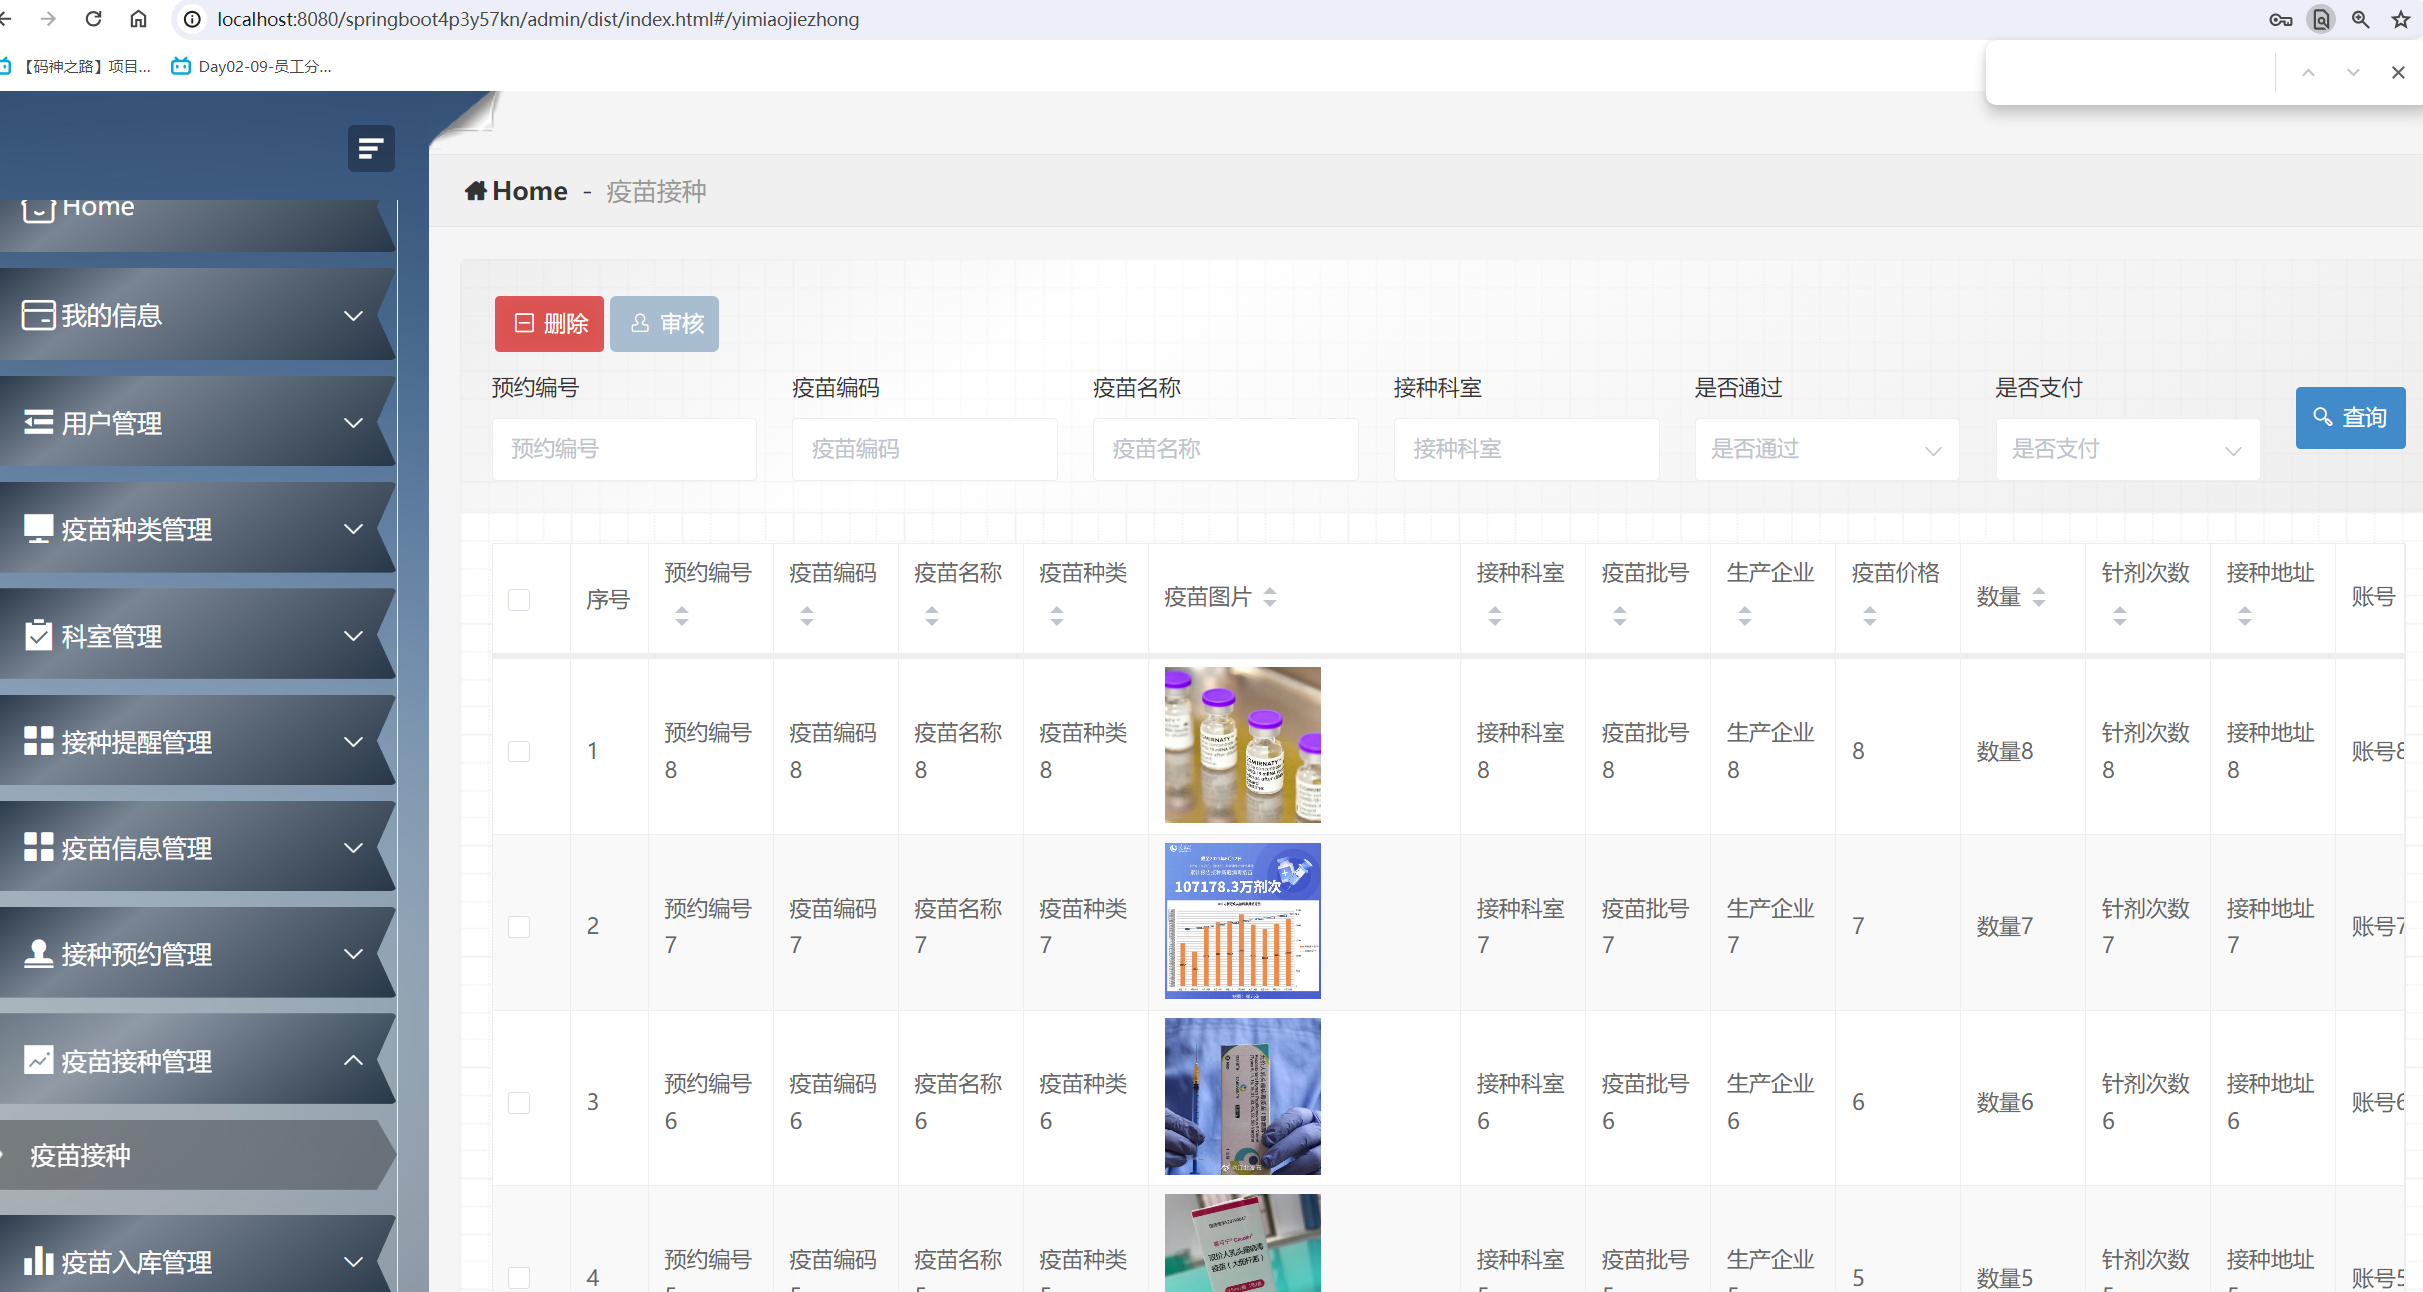This screenshot has height=1292, width=2423.
Task: Bookmark this page with the star icon
Action: pos(2400,19)
